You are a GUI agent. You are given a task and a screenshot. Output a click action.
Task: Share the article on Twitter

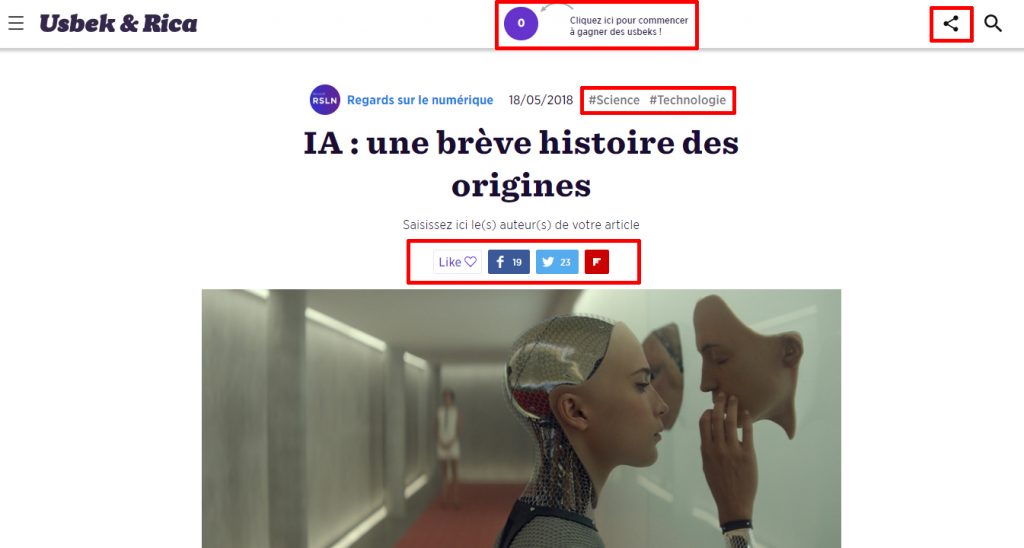click(557, 262)
